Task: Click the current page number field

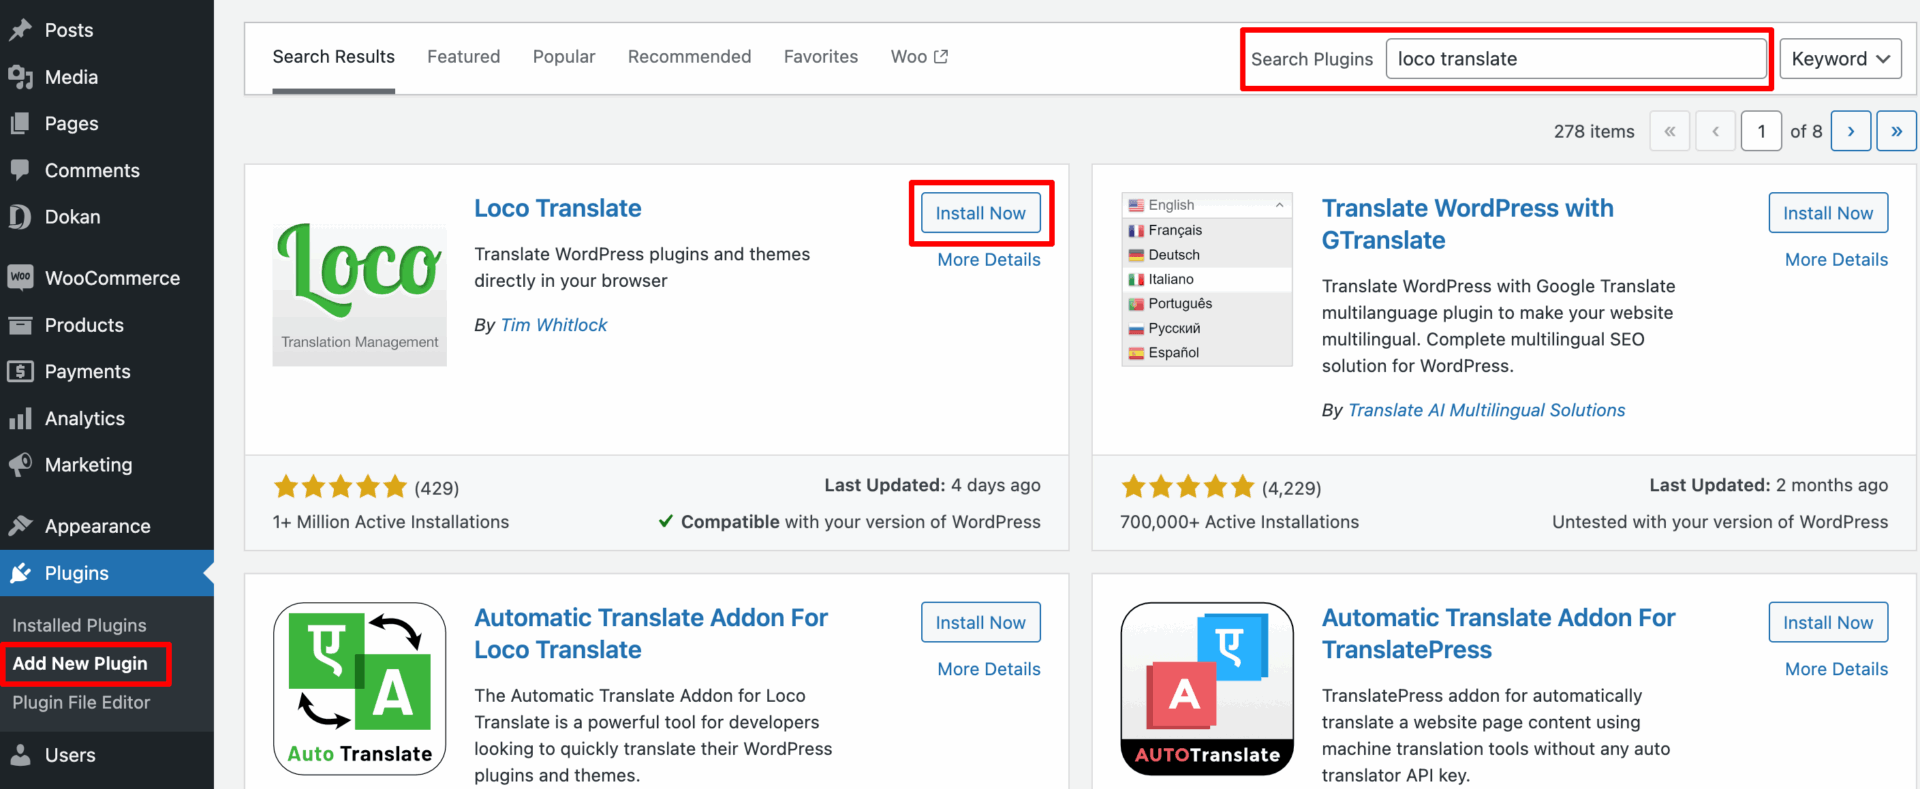Action: pos(1761,131)
